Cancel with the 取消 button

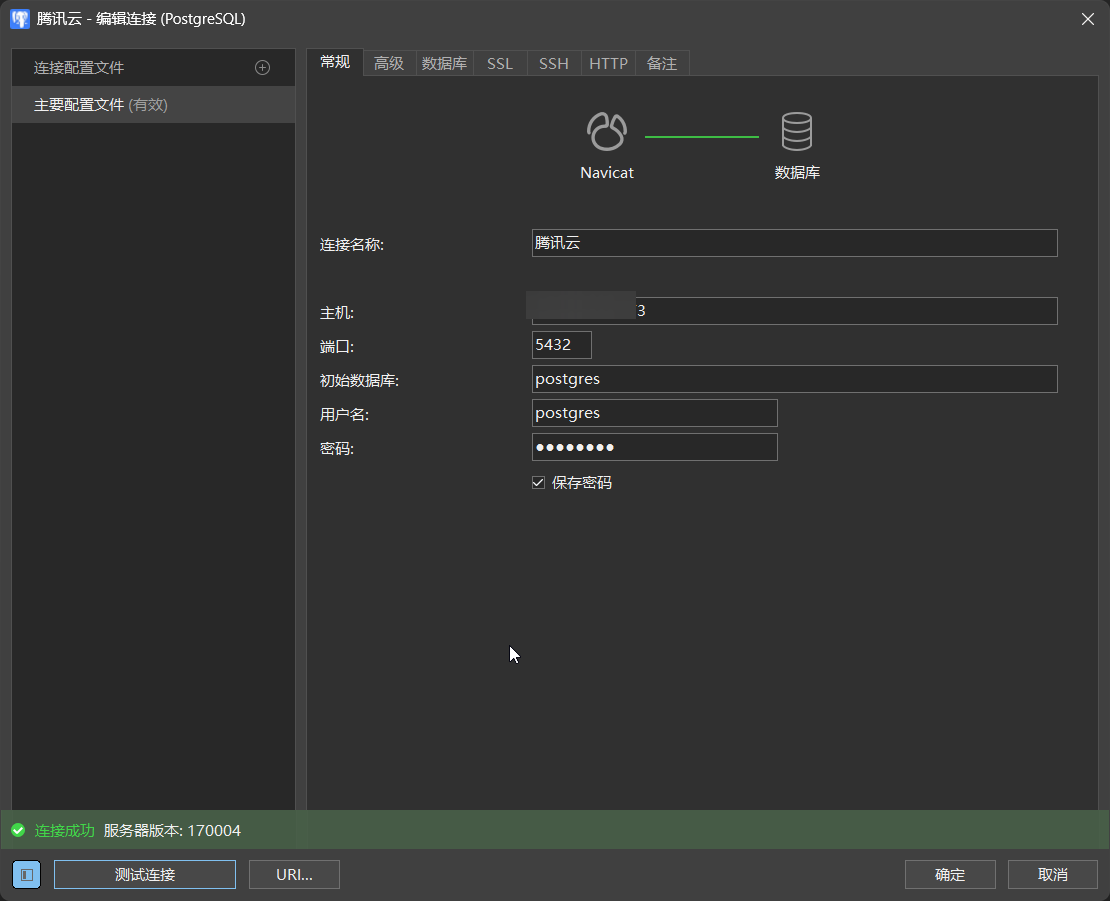(x=1053, y=875)
